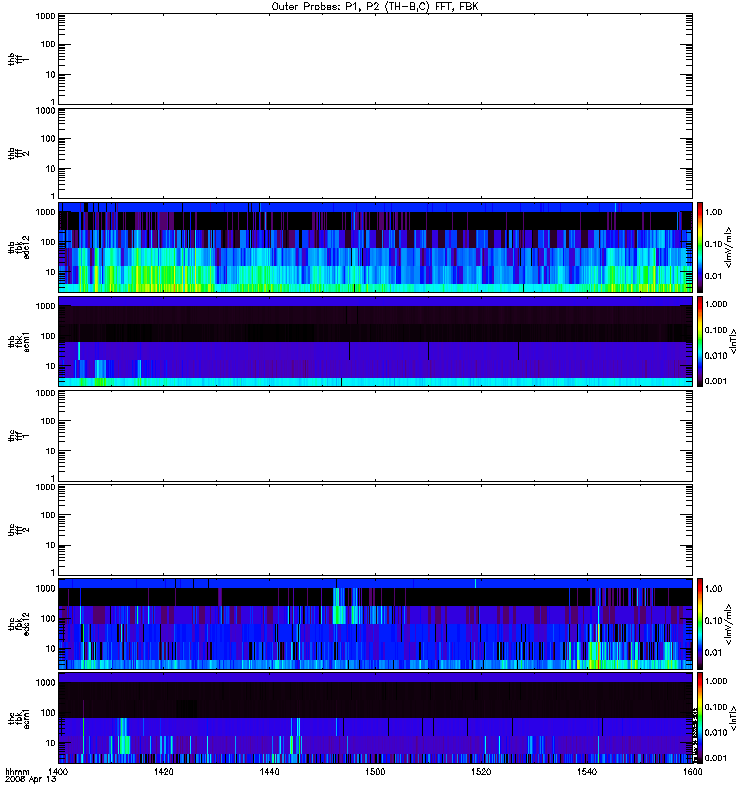Select the thb fbk scm1 nT color bar

click(700, 341)
